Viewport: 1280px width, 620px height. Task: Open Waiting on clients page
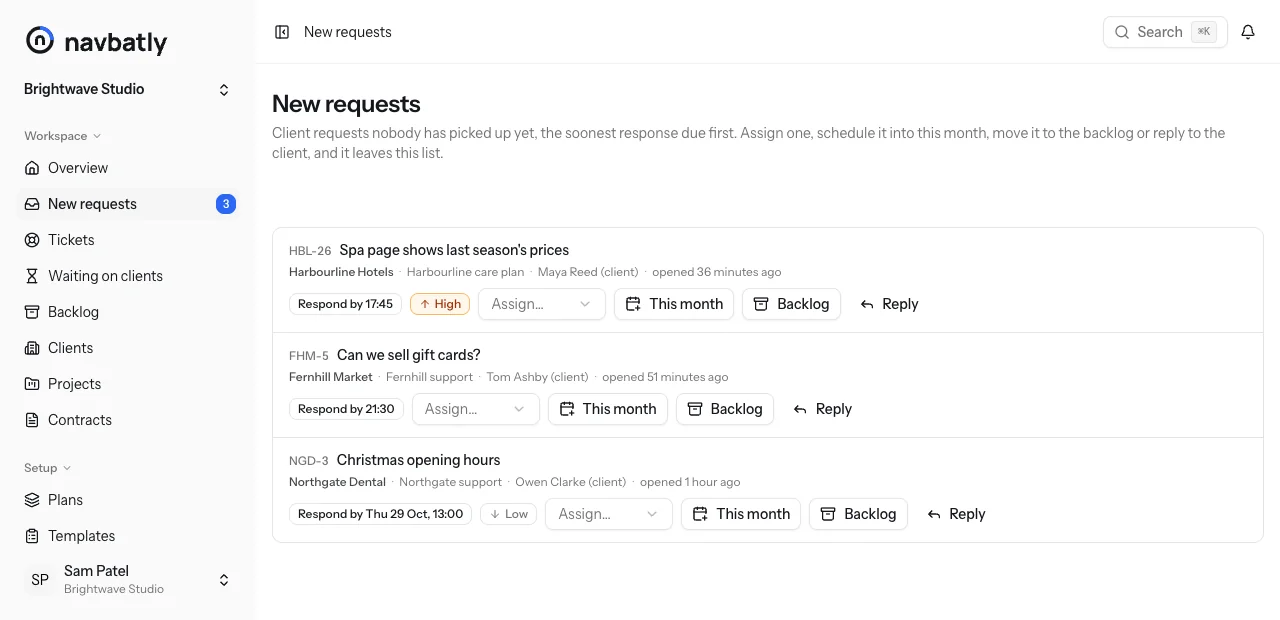pos(128,276)
